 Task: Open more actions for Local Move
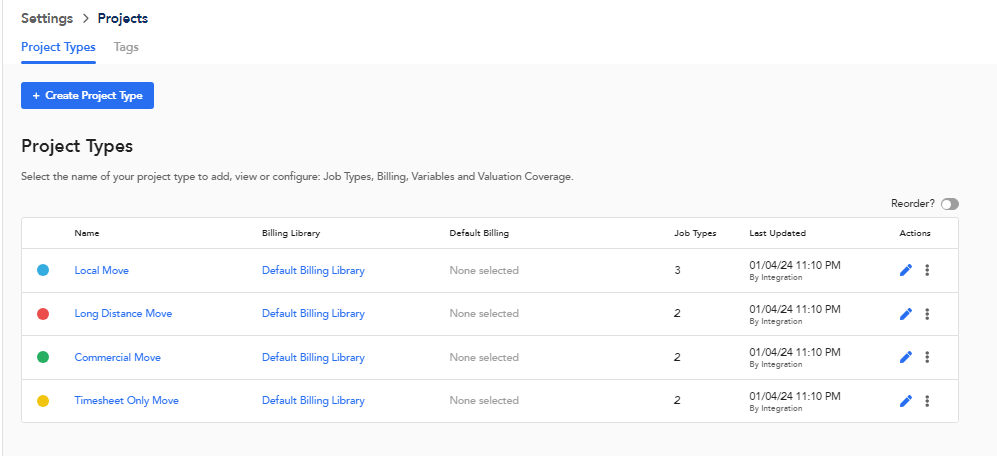pyautogui.click(x=927, y=270)
